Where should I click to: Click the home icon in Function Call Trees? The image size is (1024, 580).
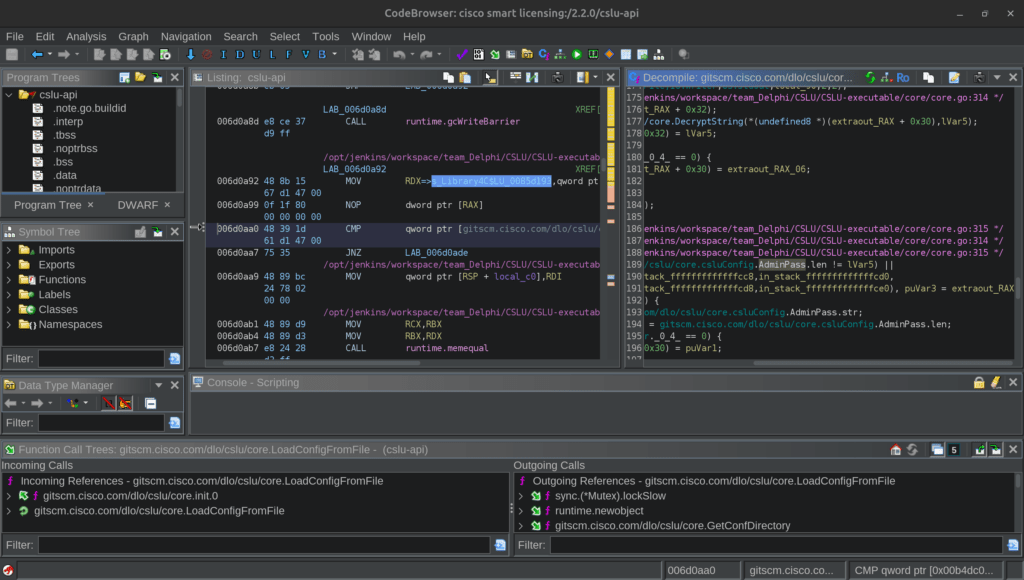pyautogui.click(x=896, y=450)
